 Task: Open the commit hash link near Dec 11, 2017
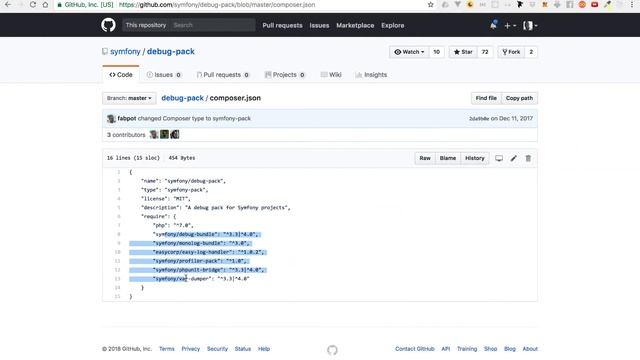(479, 118)
